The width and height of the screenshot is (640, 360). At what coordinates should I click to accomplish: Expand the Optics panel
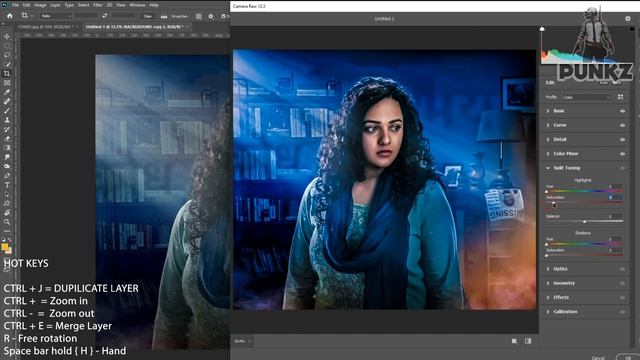click(x=548, y=269)
